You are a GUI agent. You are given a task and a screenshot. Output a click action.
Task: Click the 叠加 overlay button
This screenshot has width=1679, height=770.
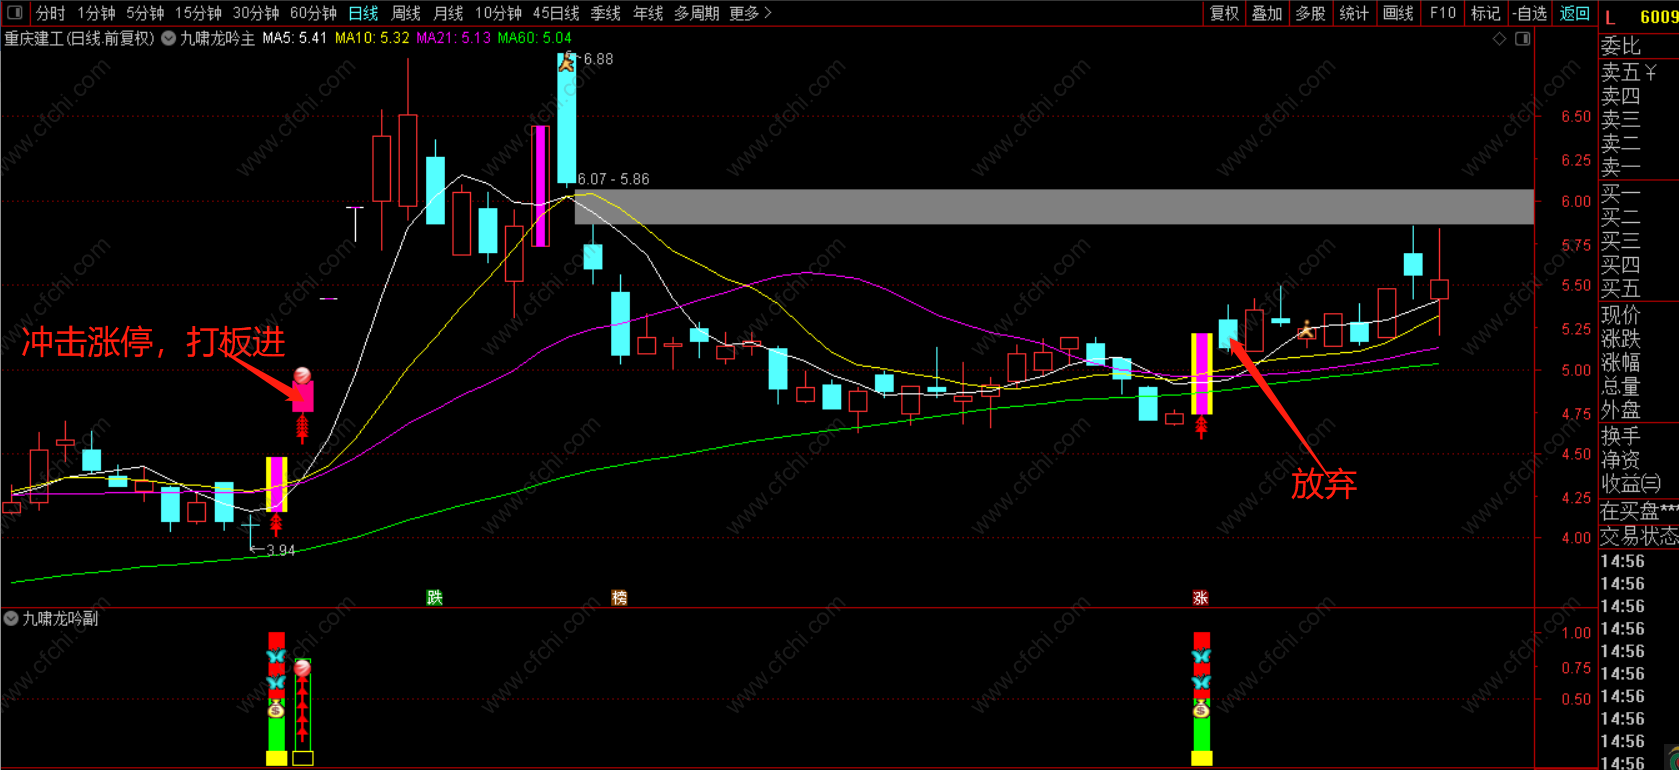coord(1267,13)
